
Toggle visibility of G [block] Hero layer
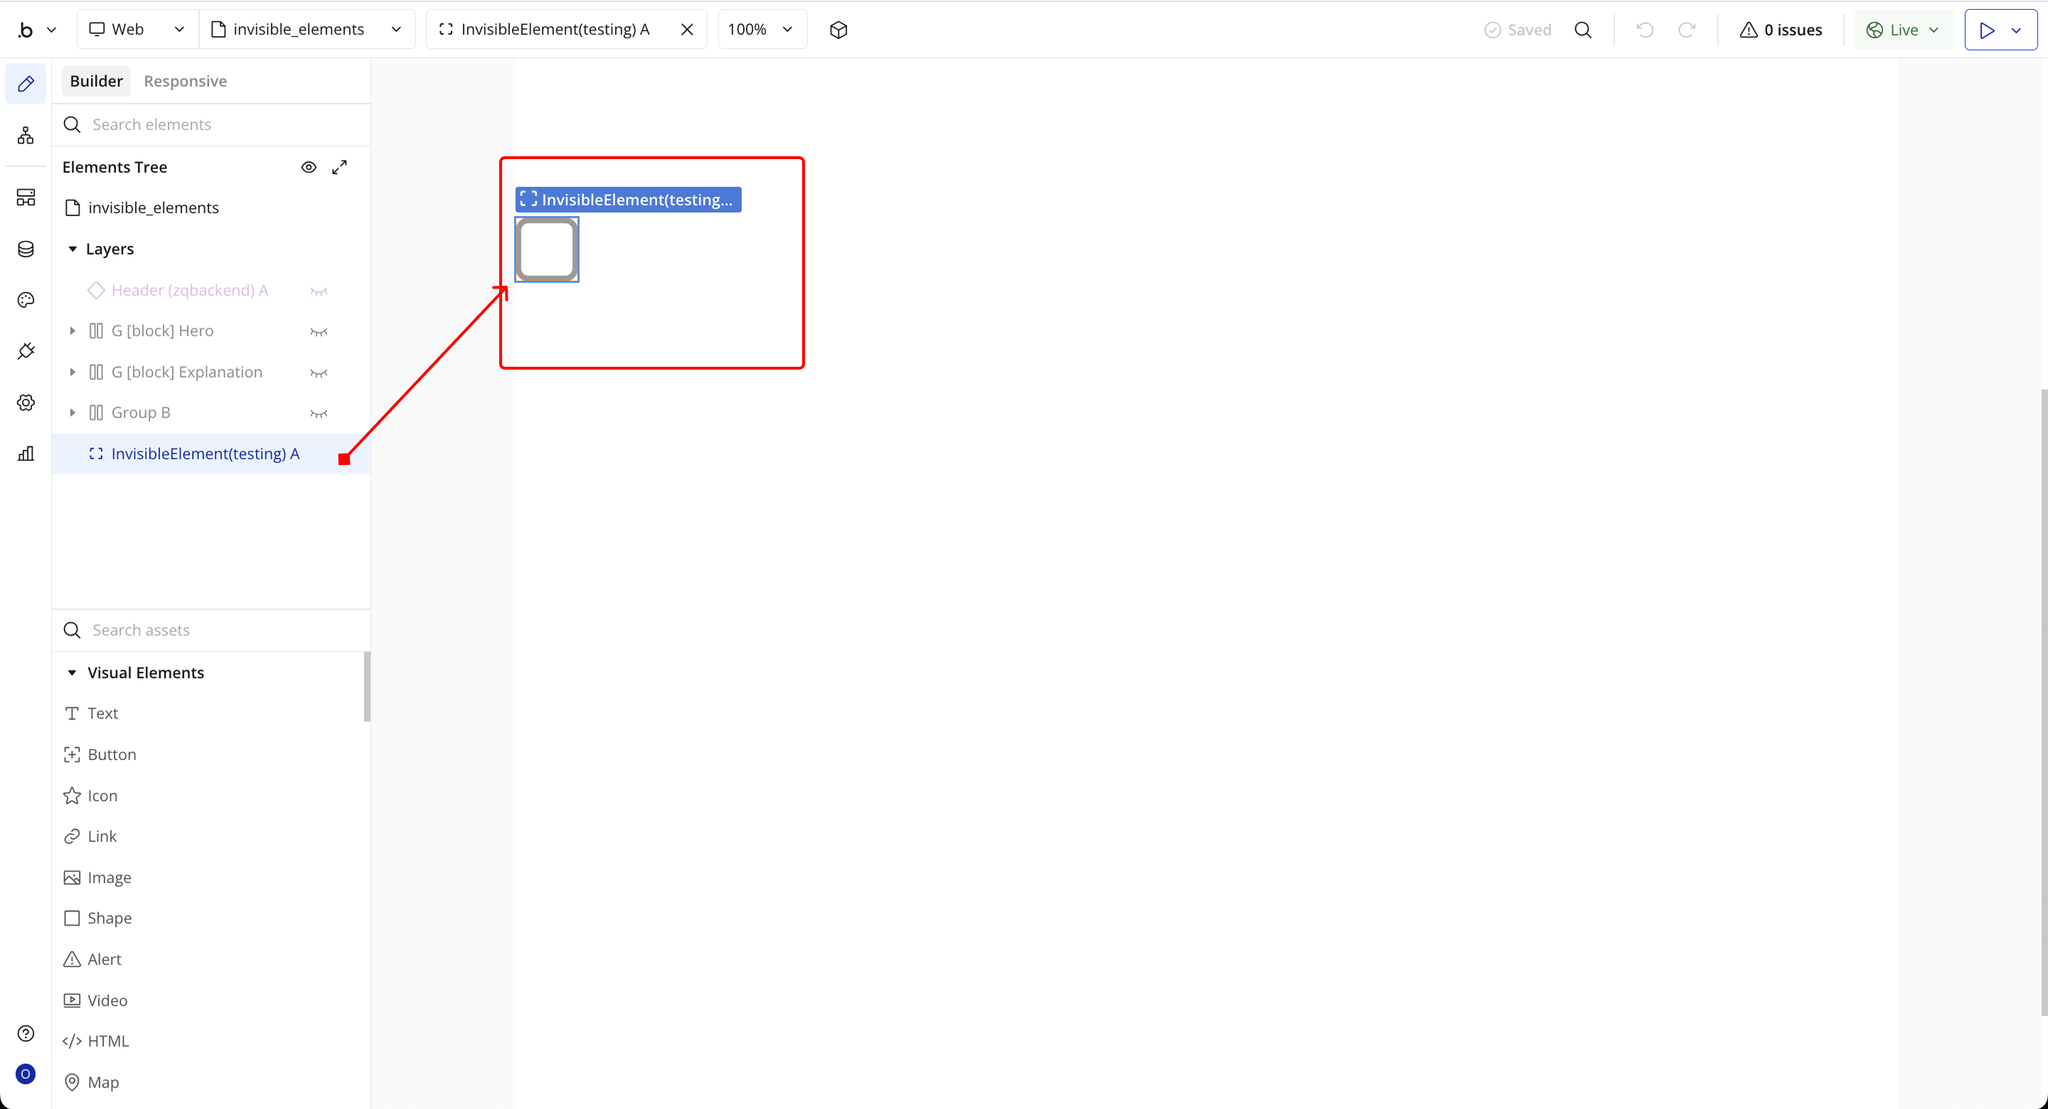[319, 332]
